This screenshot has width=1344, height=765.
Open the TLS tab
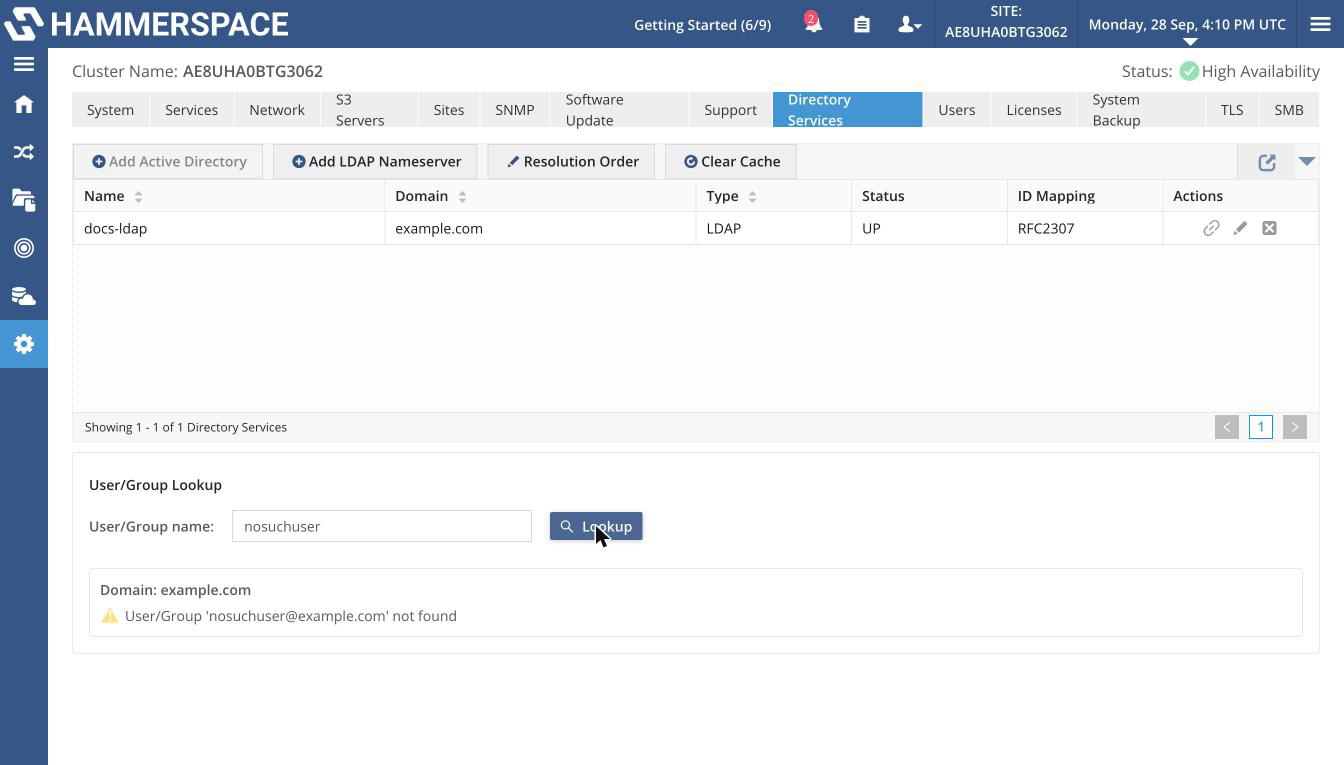pyautogui.click(x=1232, y=110)
